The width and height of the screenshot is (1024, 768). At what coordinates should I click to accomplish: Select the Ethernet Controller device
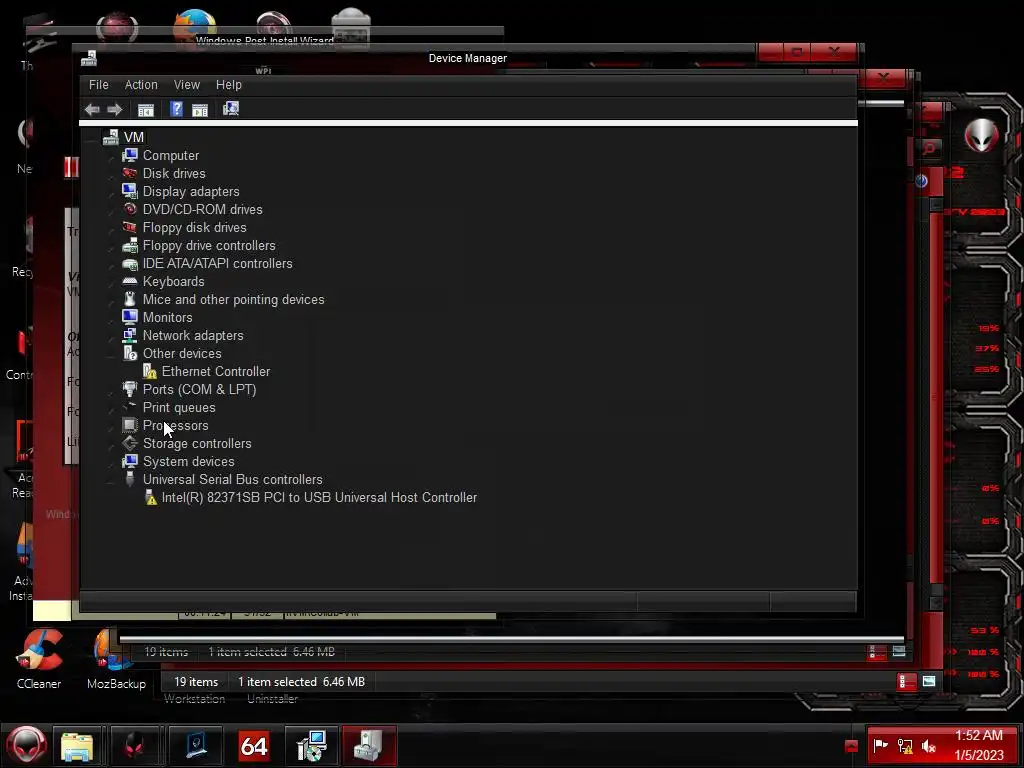coord(216,372)
